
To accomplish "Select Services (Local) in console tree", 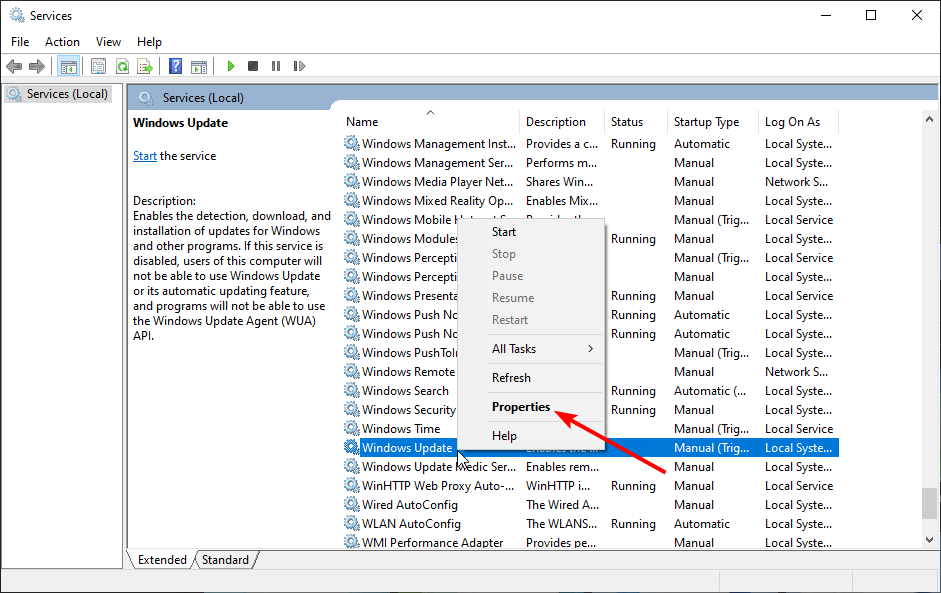I will coord(58,94).
